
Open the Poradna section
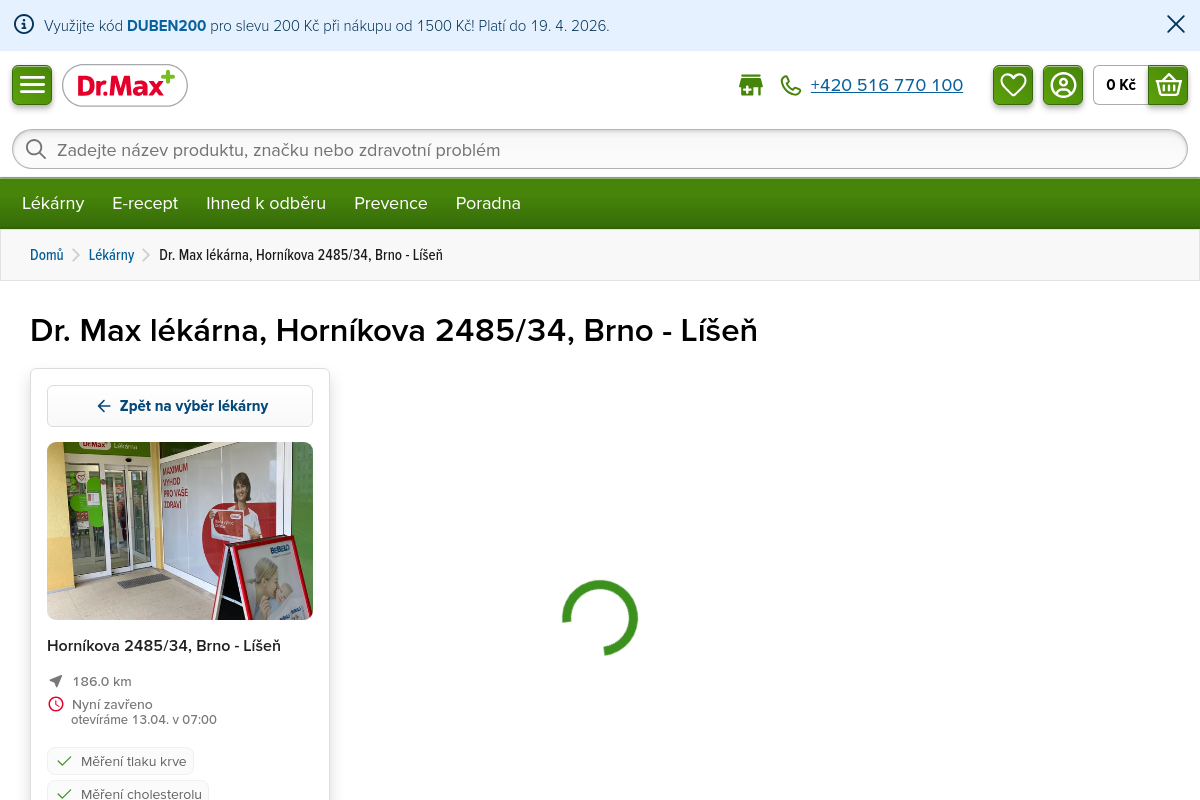pos(488,203)
